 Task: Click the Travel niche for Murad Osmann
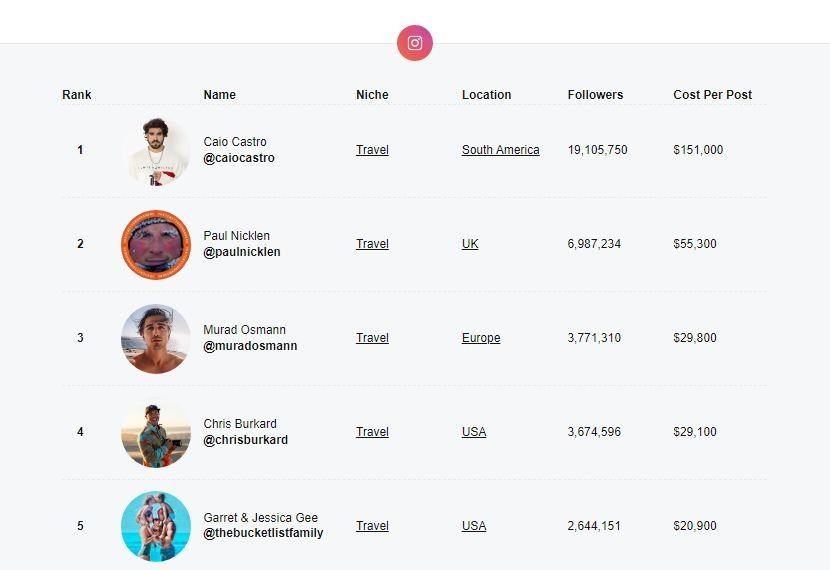[372, 338]
